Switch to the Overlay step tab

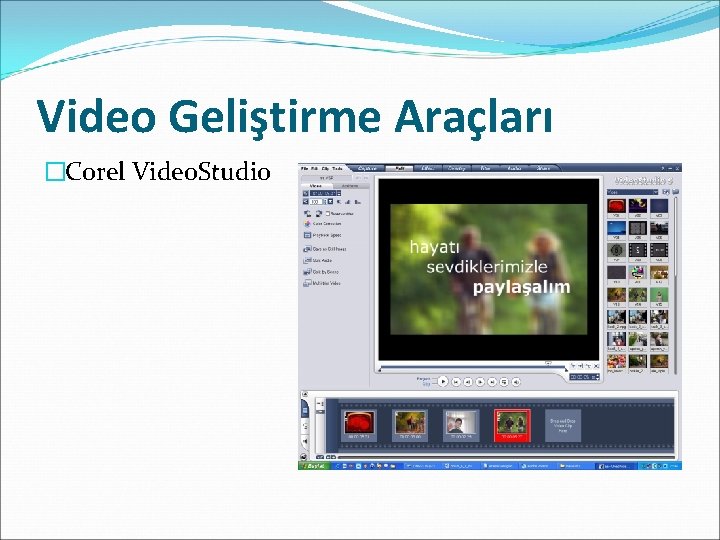click(456, 169)
